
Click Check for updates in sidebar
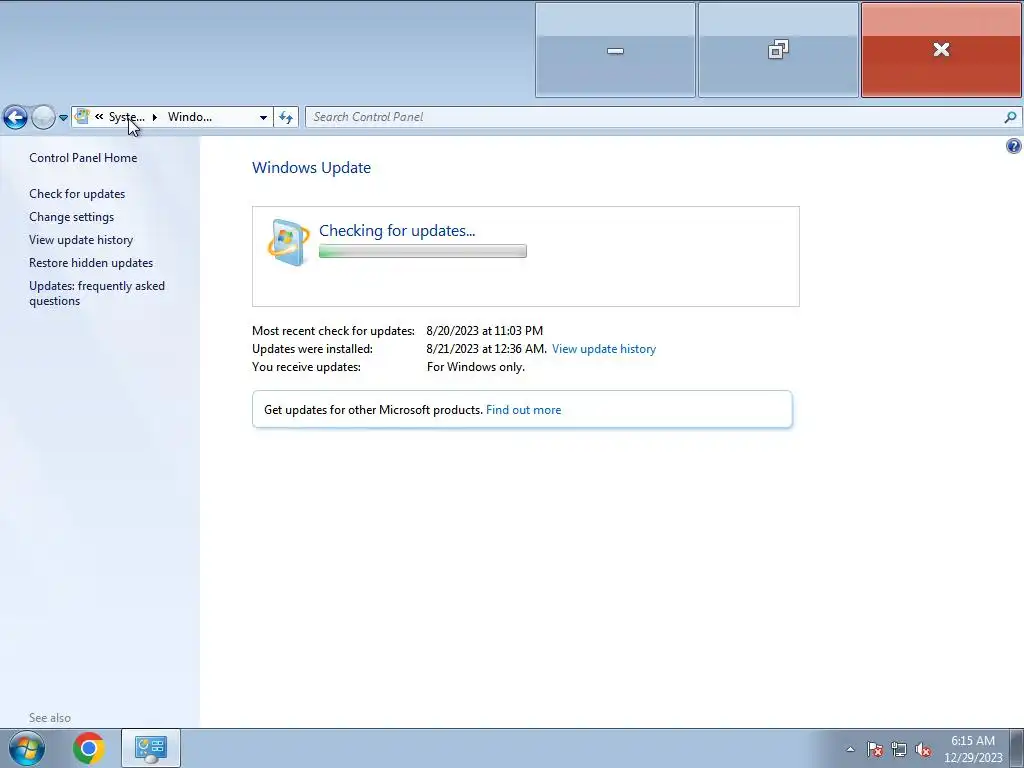pos(77,194)
